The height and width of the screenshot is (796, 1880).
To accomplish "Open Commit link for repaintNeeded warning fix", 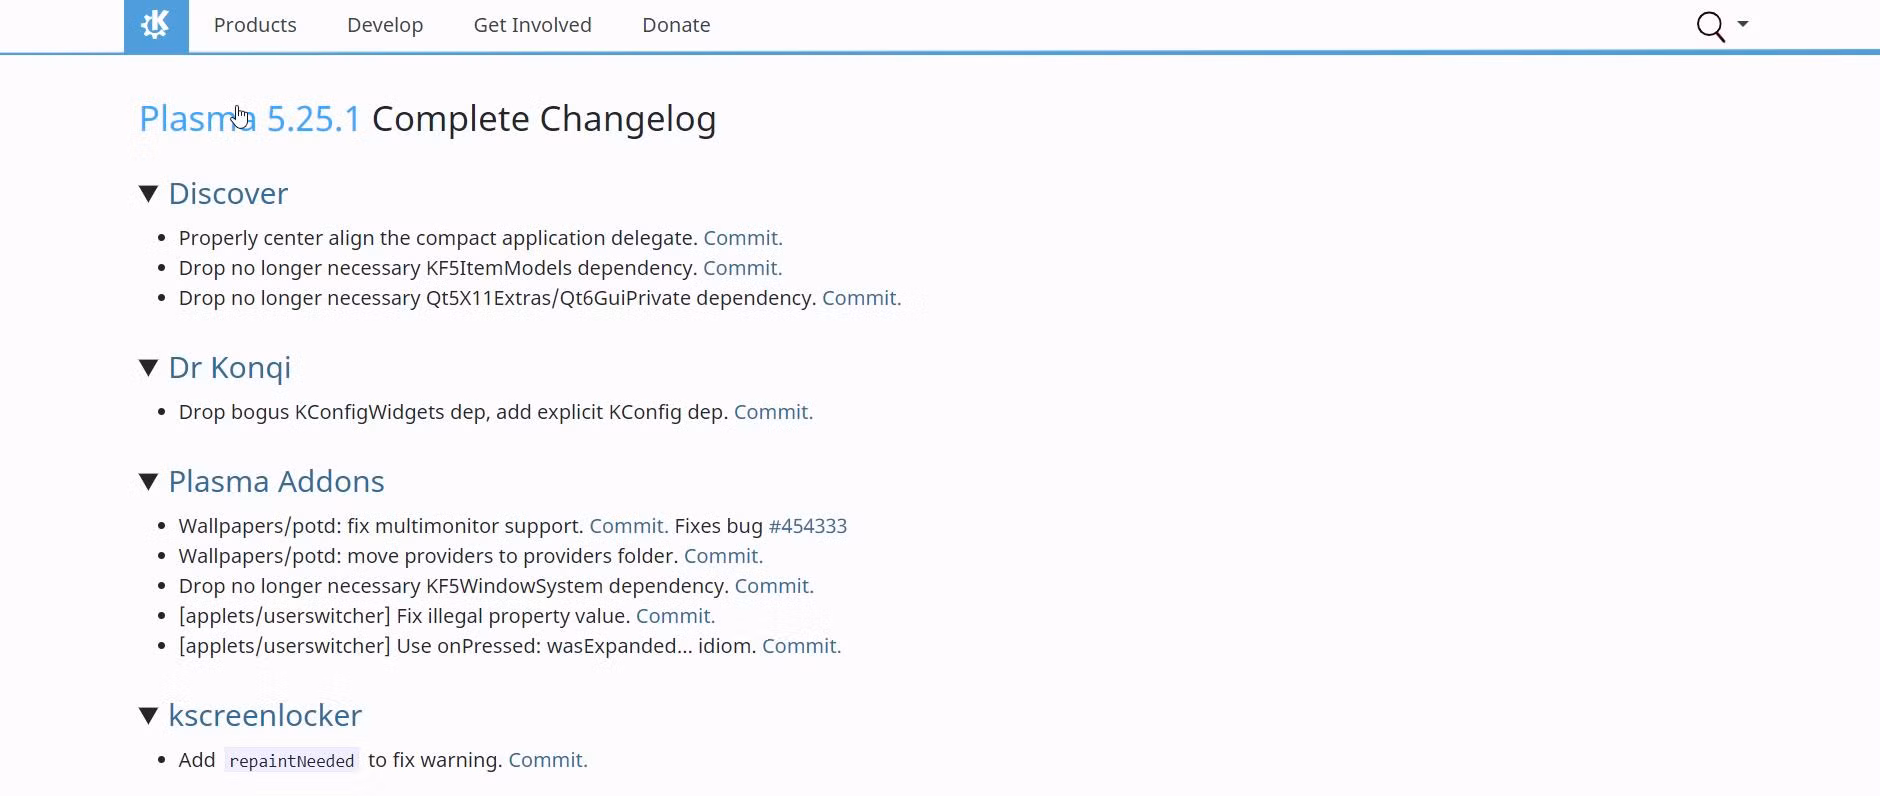I will 548,760.
